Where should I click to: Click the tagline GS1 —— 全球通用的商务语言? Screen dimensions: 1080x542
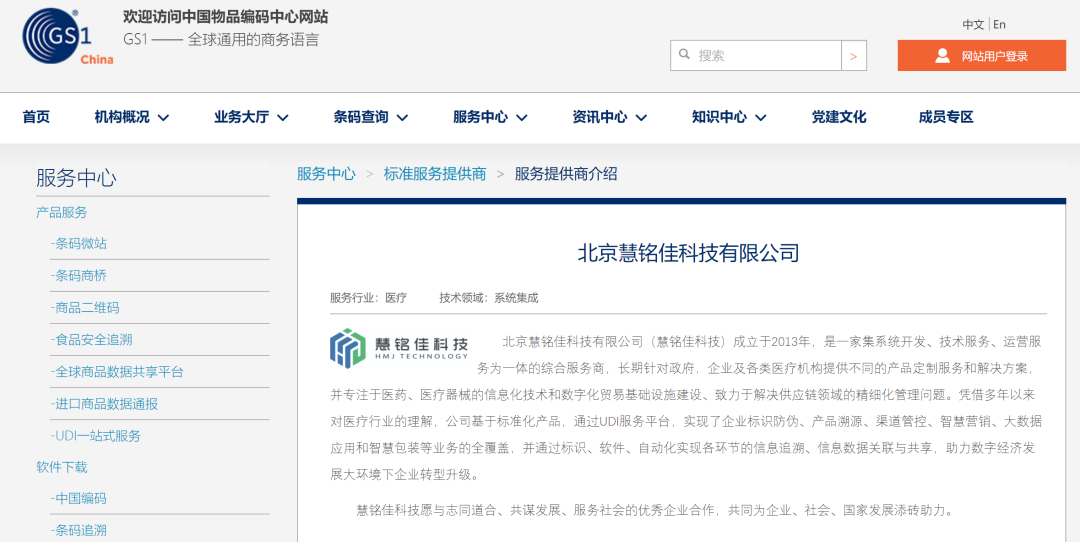pos(221,39)
